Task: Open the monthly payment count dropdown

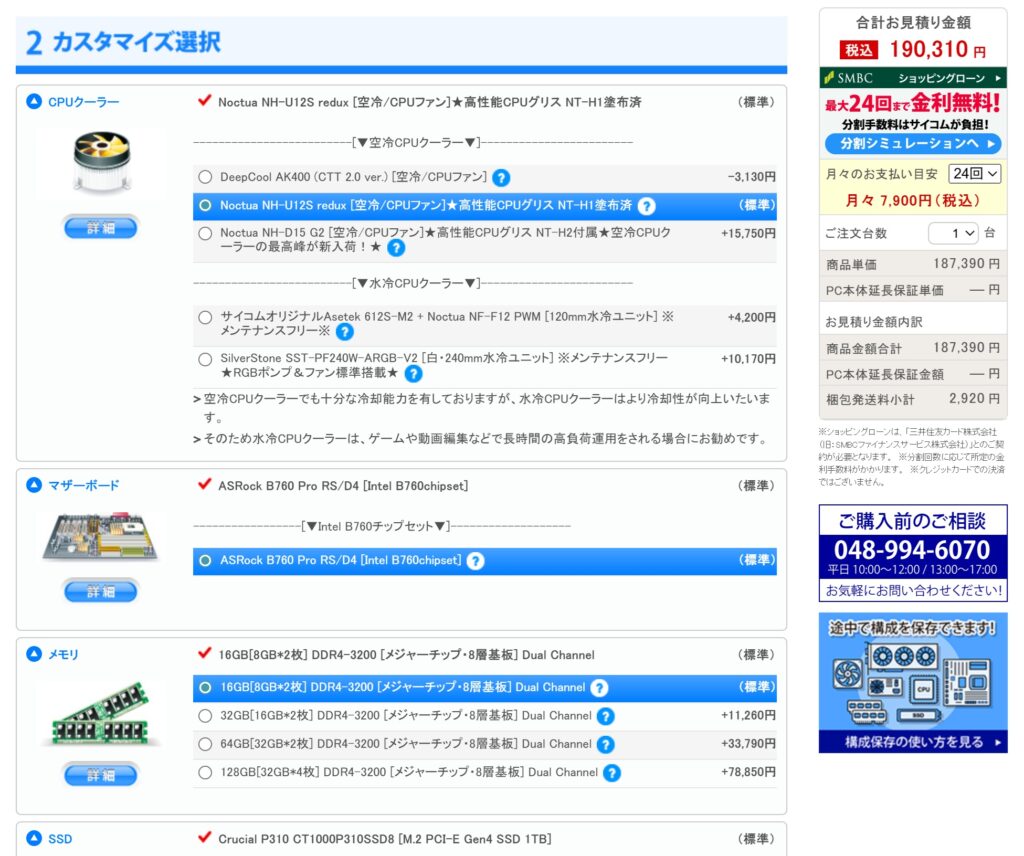Action: pos(974,173)
